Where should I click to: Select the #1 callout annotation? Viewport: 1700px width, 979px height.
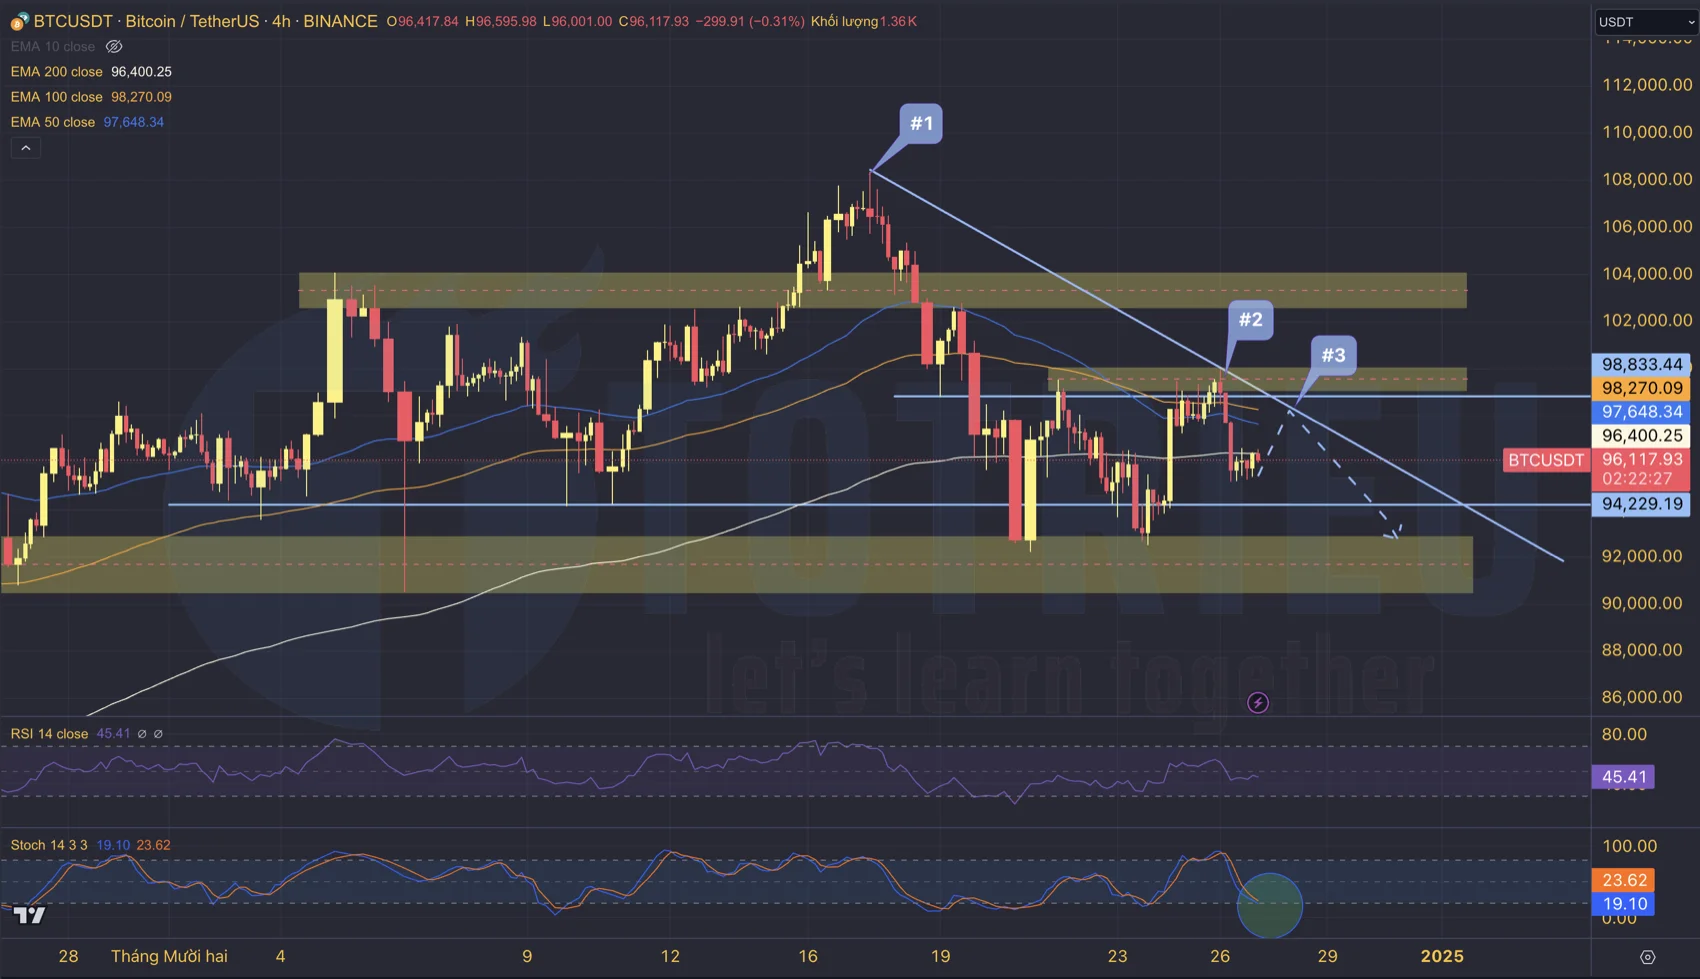point(921,124)
